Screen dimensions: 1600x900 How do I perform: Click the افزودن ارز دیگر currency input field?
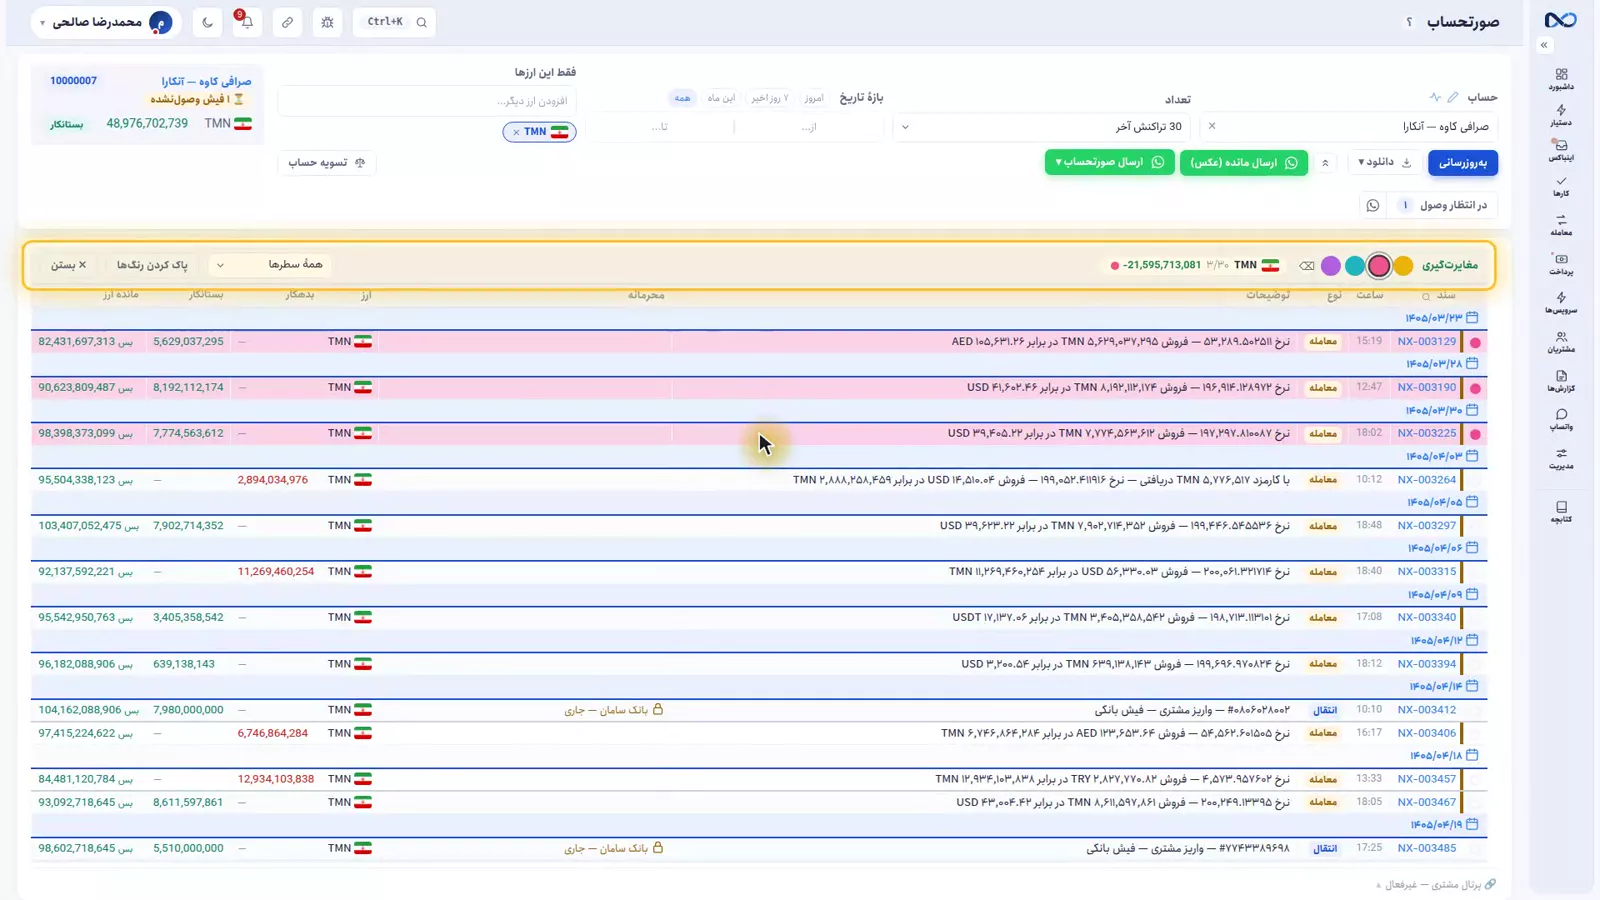[427, 101]
